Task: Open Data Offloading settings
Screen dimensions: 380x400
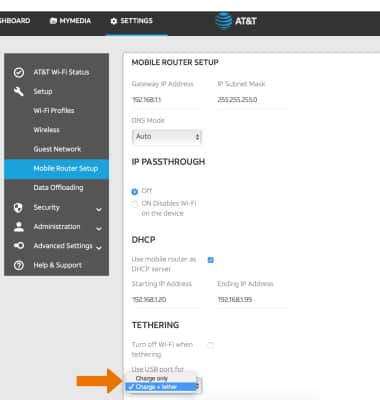Action: pyautogui.click(x=58, y=188)
